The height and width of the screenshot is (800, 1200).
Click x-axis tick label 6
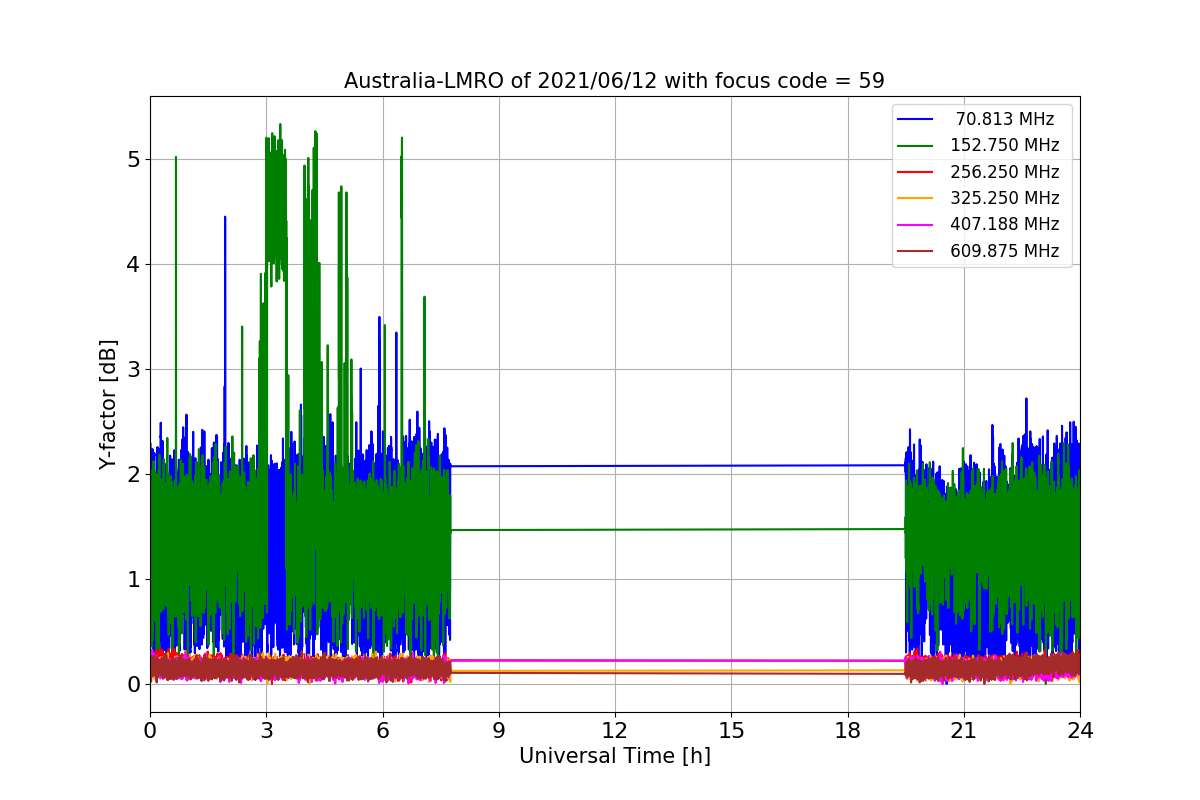[x=382, y=731]
